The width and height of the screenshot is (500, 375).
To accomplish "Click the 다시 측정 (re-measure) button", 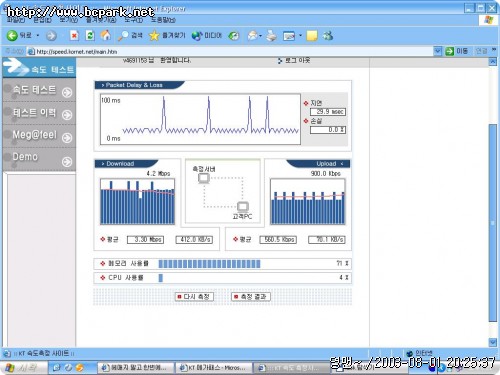I will pyautogui.click(x=194, y=296).
